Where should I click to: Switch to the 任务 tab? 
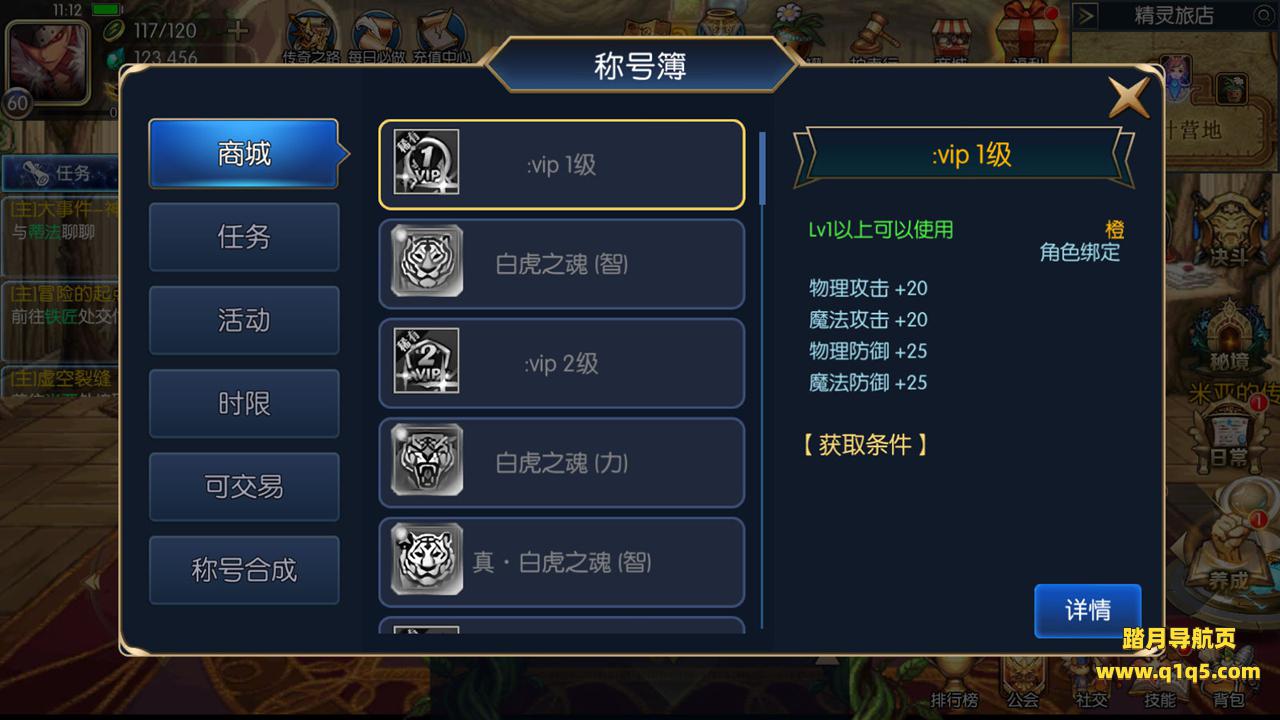244,237
